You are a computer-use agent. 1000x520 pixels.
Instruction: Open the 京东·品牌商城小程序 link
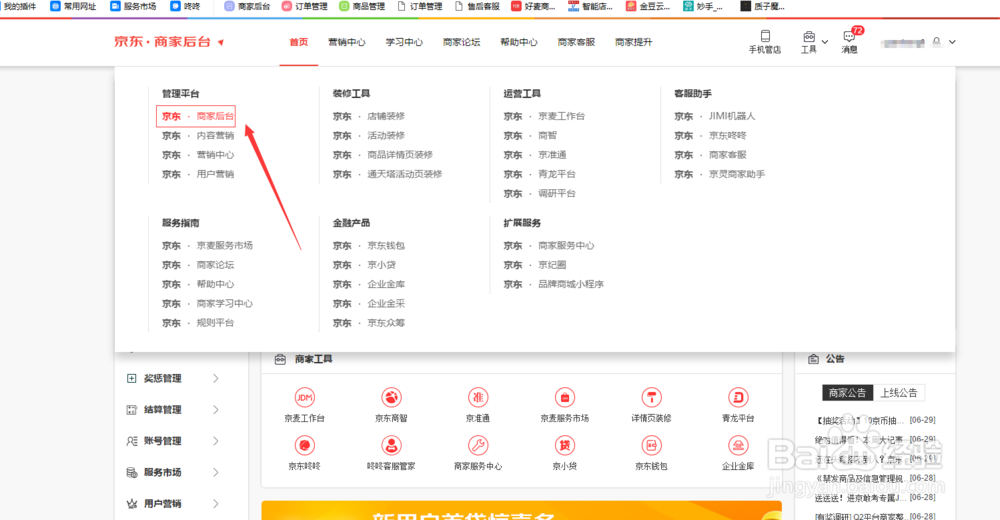[x=554, y=284]
